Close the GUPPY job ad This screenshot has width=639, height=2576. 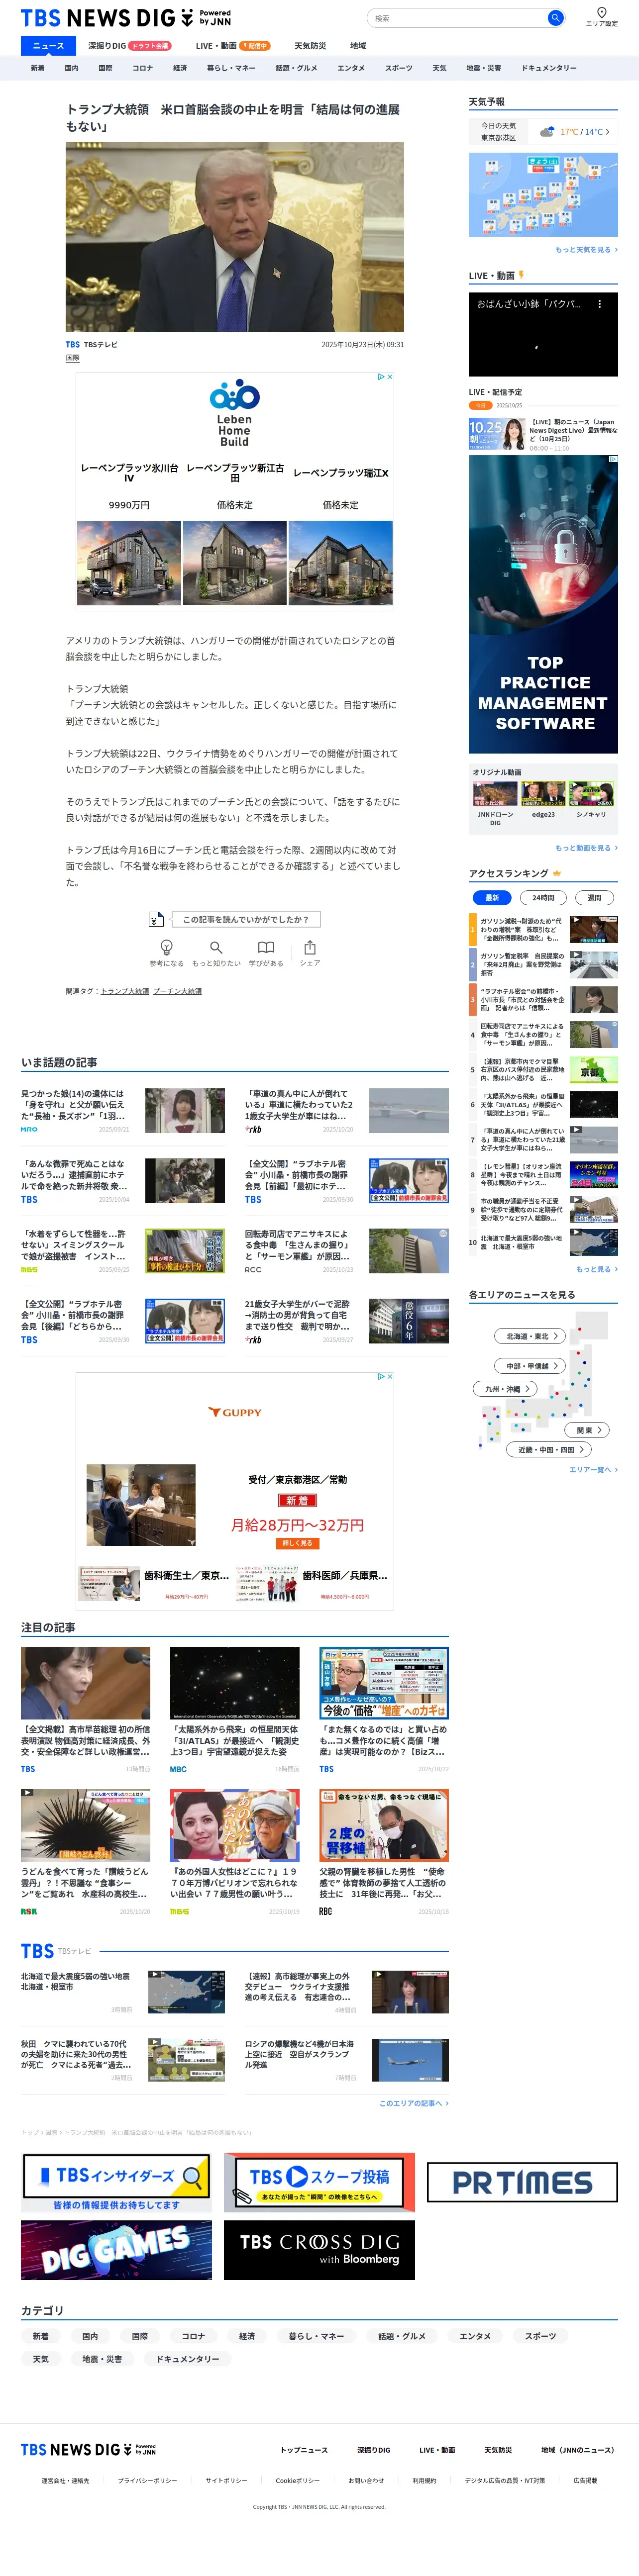pos(390,1377)
